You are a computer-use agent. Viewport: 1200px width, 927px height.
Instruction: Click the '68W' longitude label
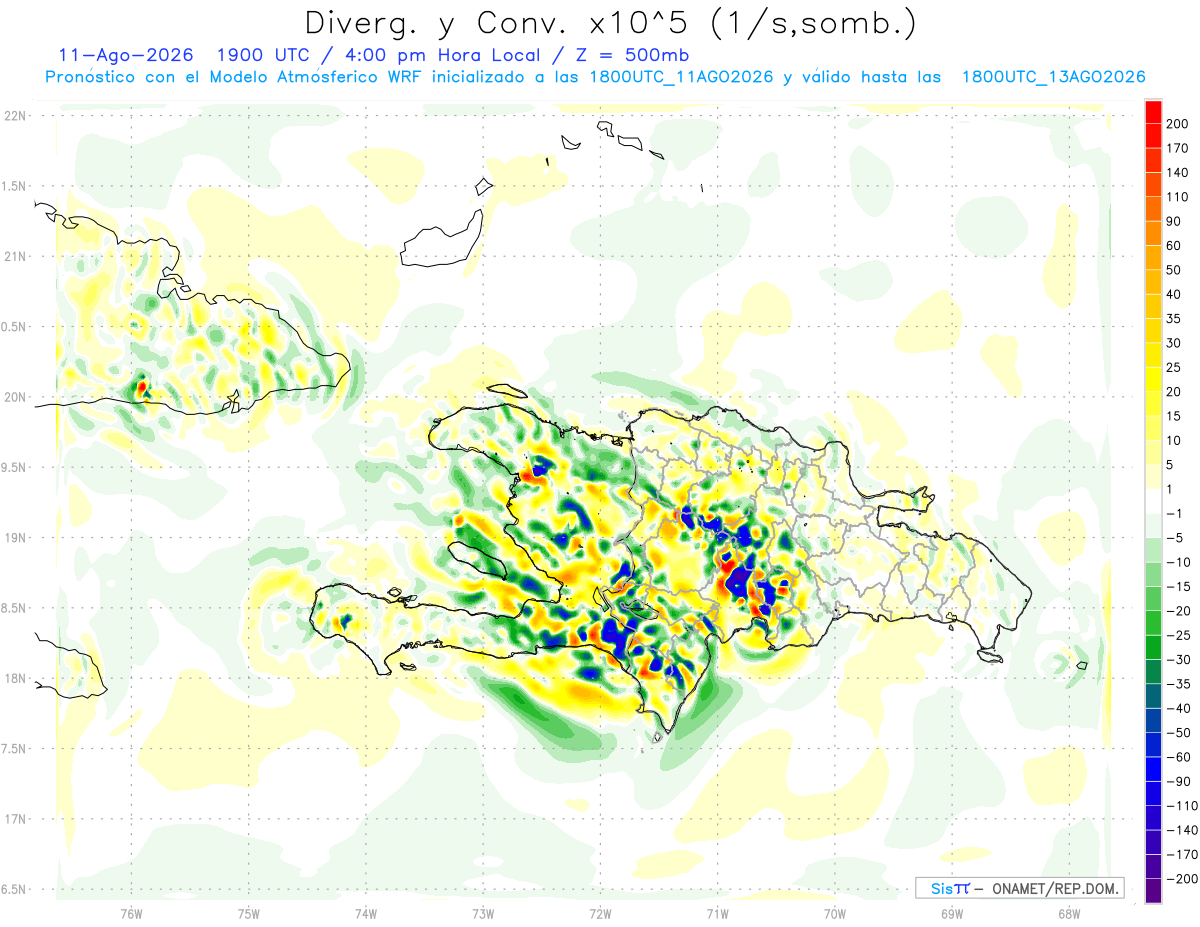(1069, 914)
